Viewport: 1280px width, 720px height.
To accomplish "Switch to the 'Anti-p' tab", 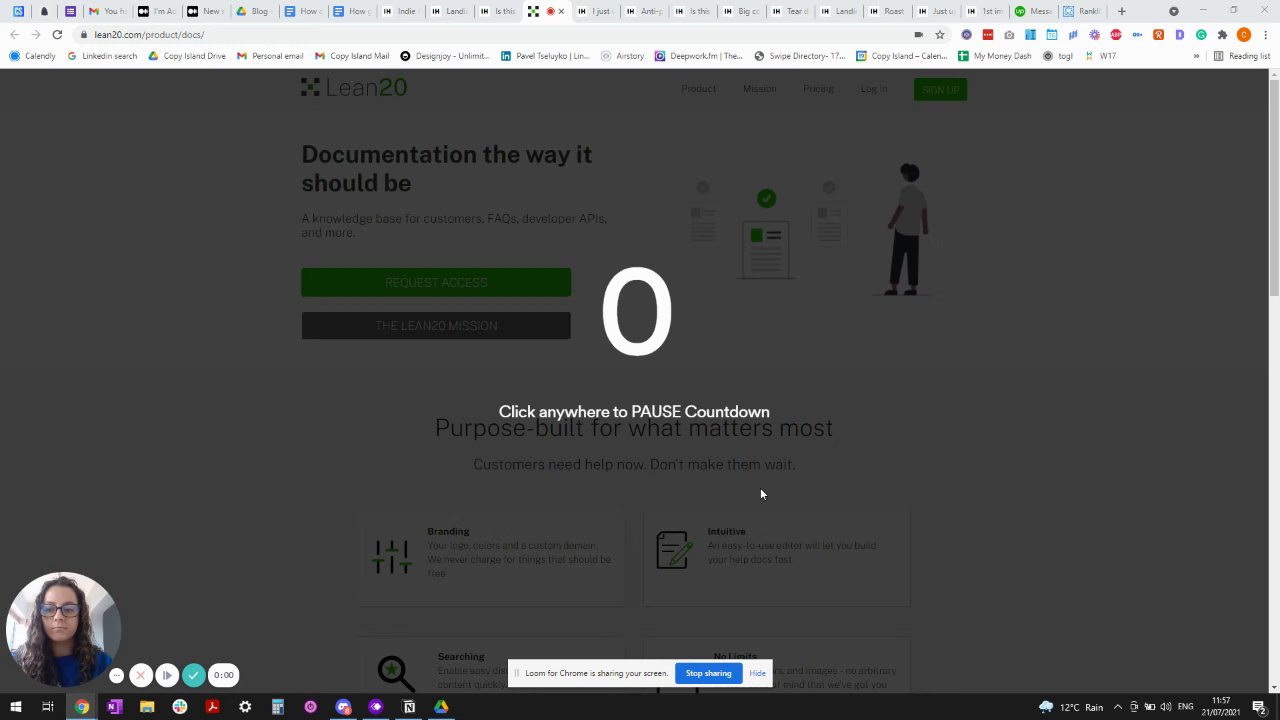I will (x=645, y=11).
